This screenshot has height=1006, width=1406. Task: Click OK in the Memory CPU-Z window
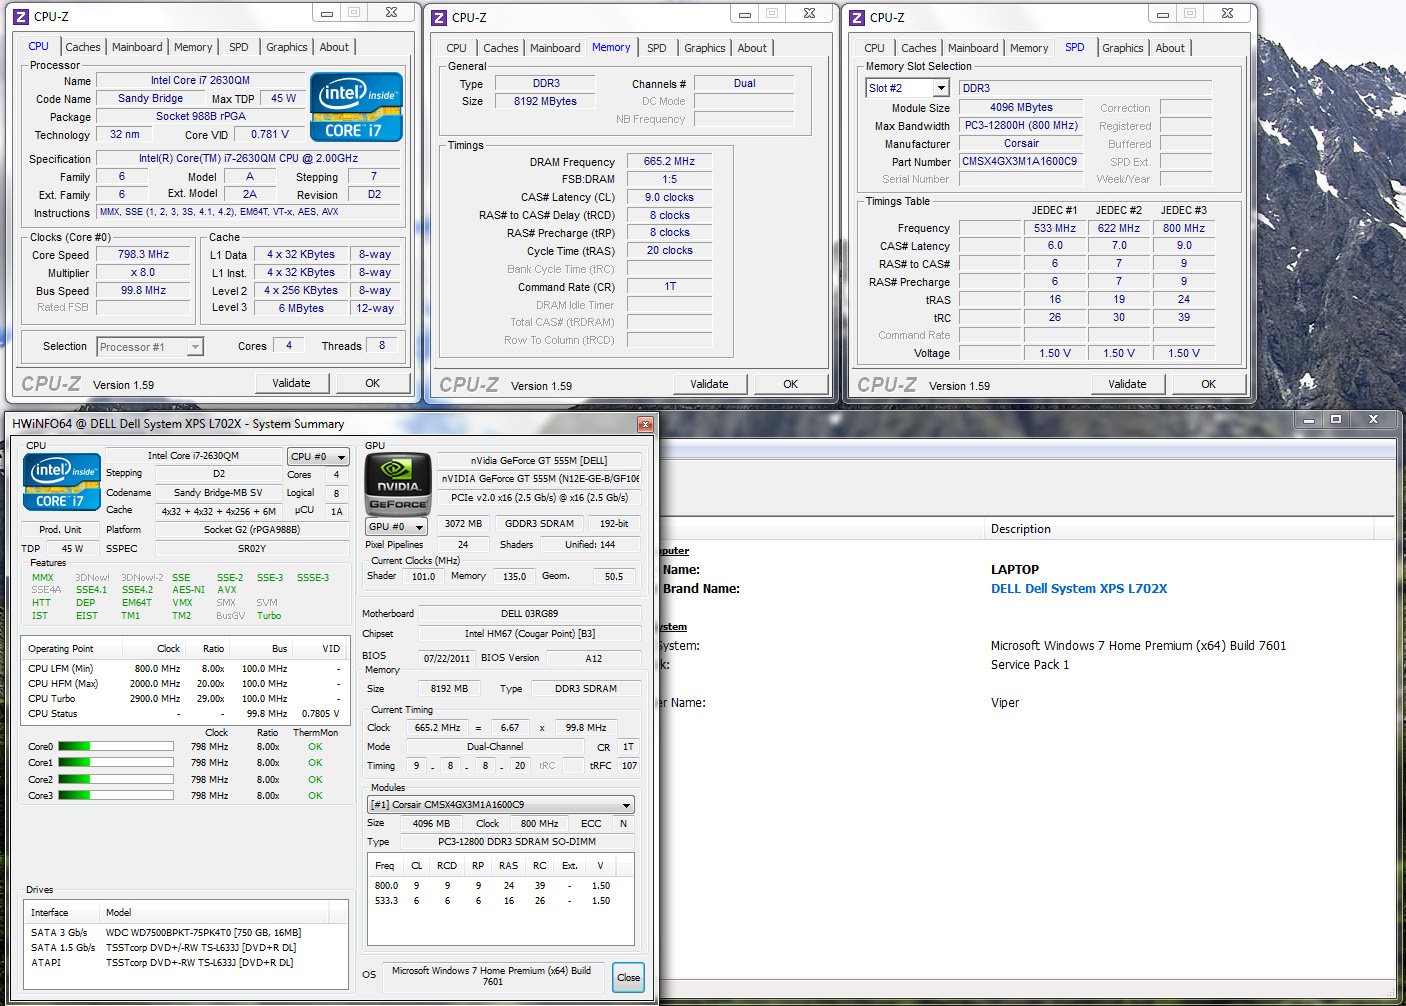coord(790,384)
